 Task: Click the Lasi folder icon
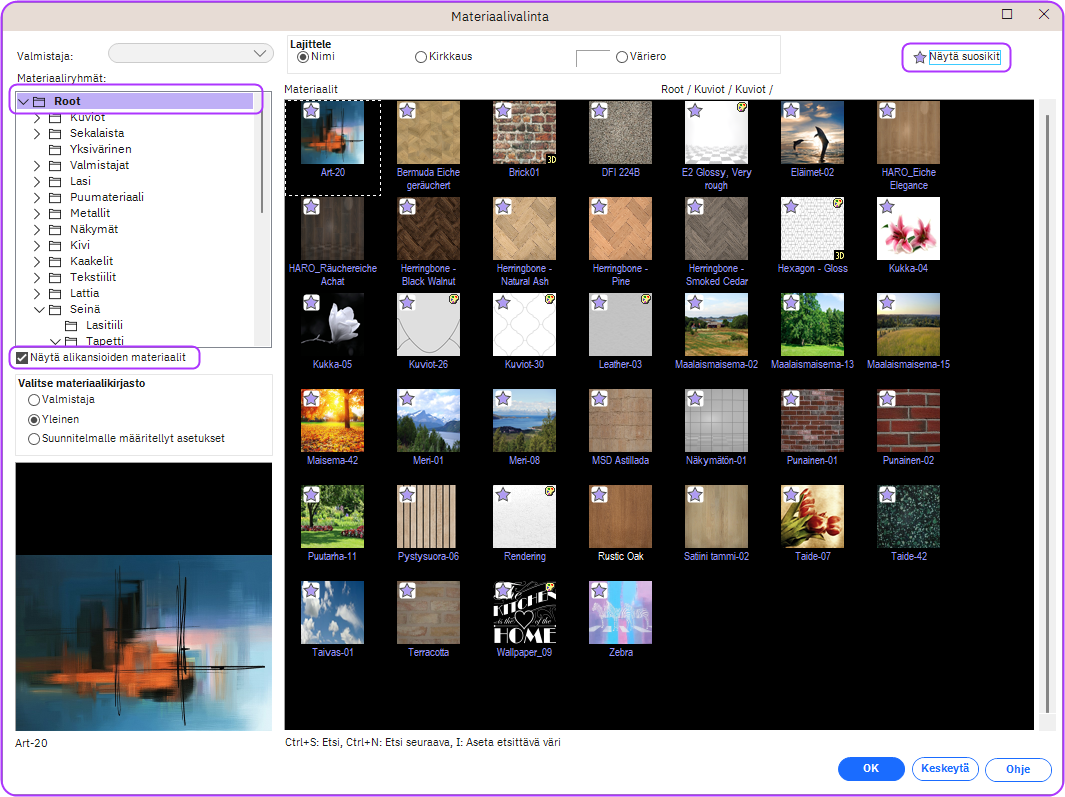tap(55, 181)
